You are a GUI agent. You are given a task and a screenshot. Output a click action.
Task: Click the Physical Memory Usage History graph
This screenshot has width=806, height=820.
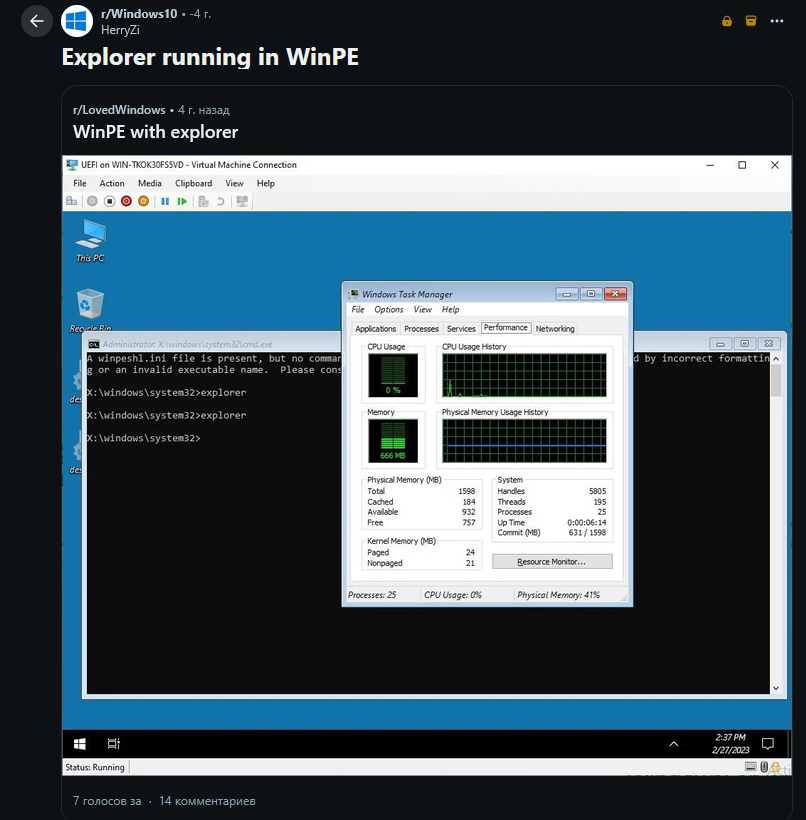524,440
